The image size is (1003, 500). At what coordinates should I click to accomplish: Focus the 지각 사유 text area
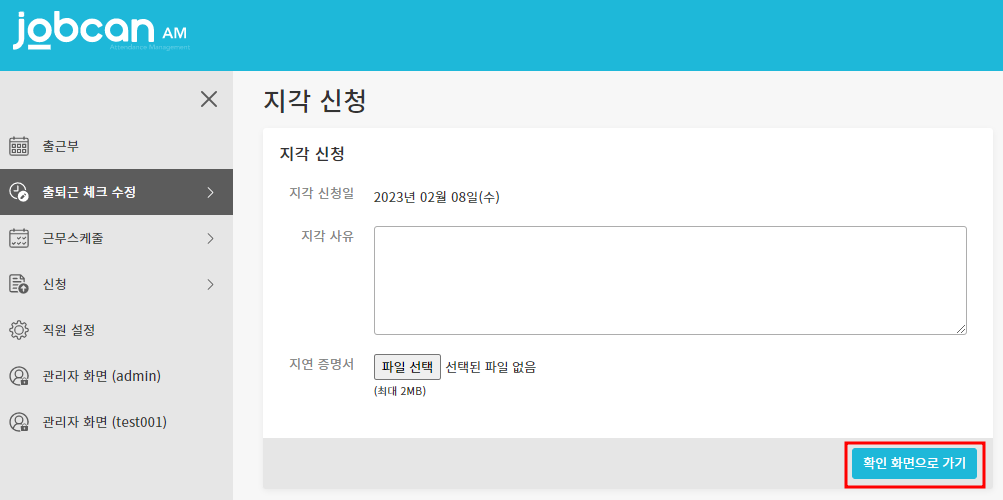[670, 280]
